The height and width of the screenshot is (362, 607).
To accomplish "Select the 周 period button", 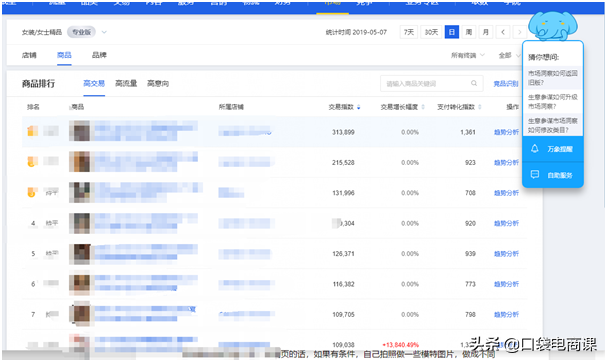I will pyautogui.click(x=469, y=32).
